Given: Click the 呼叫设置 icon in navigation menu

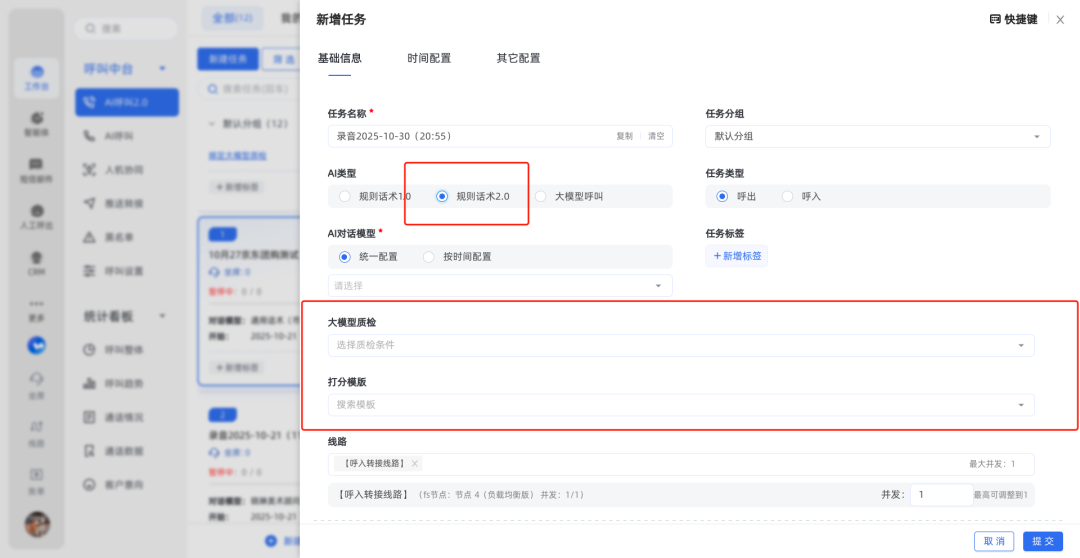Looking at the screenshot, I should point(90,271).
